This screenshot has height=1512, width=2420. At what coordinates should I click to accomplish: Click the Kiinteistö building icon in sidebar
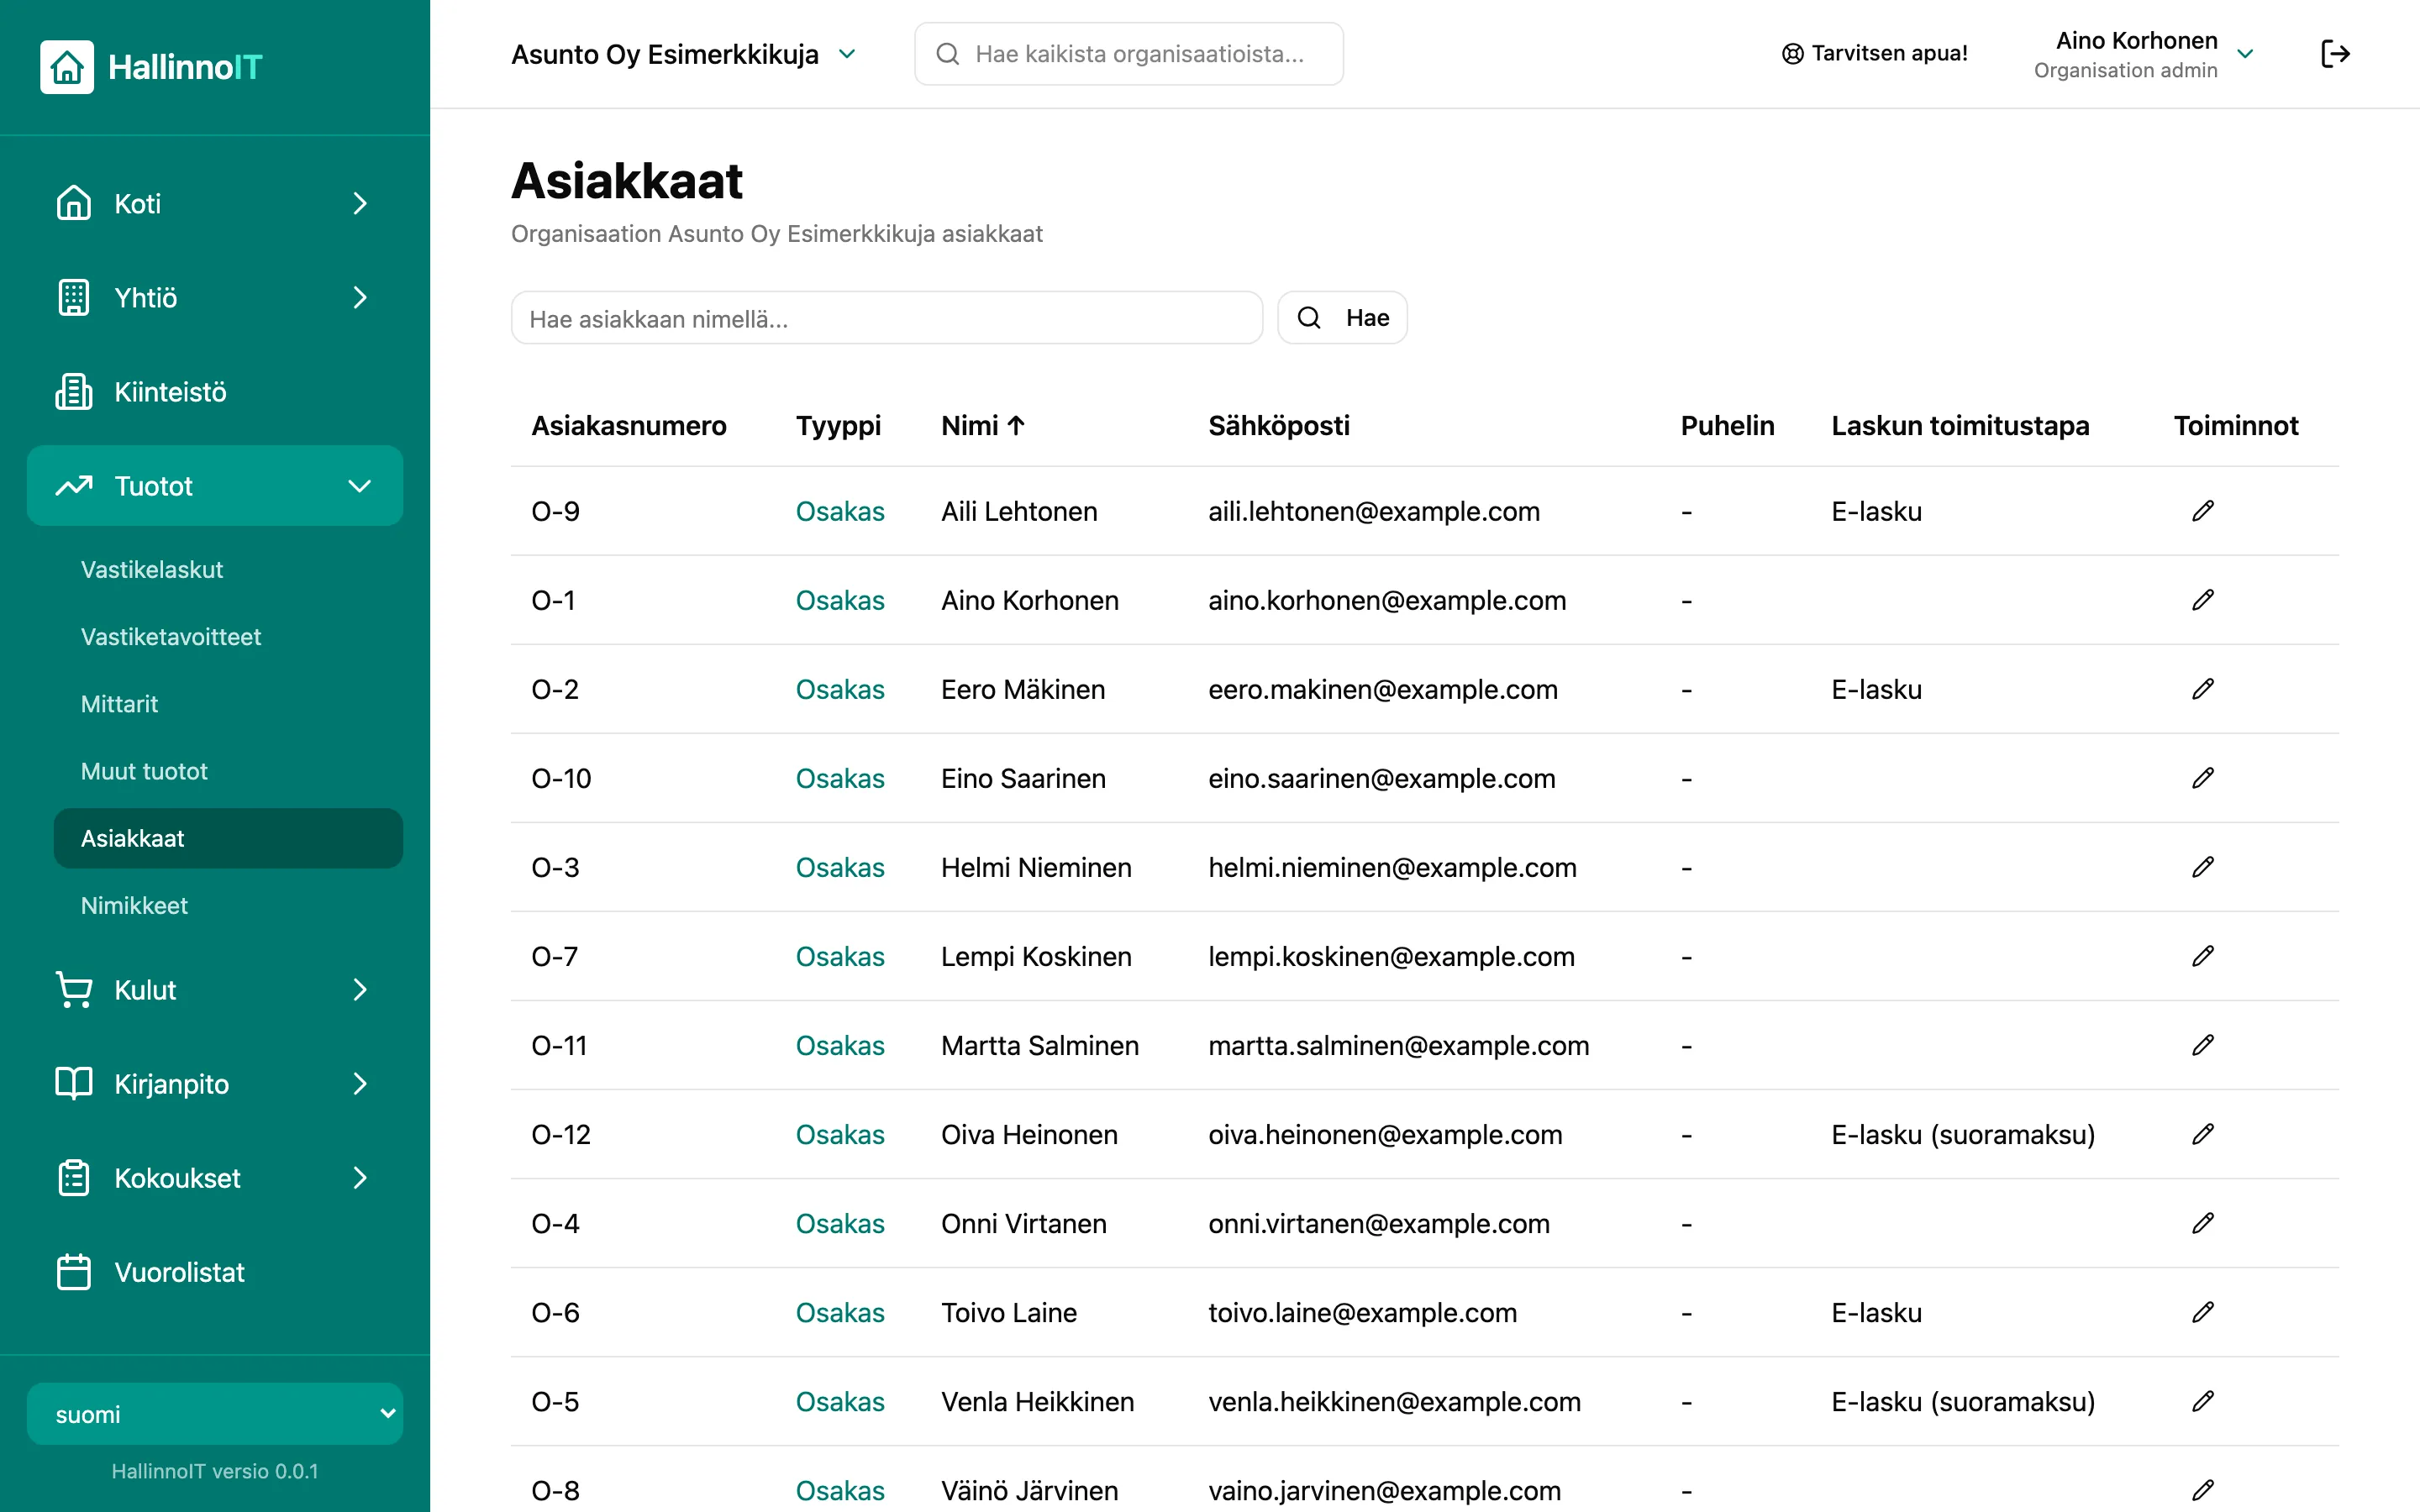(73, 392)
